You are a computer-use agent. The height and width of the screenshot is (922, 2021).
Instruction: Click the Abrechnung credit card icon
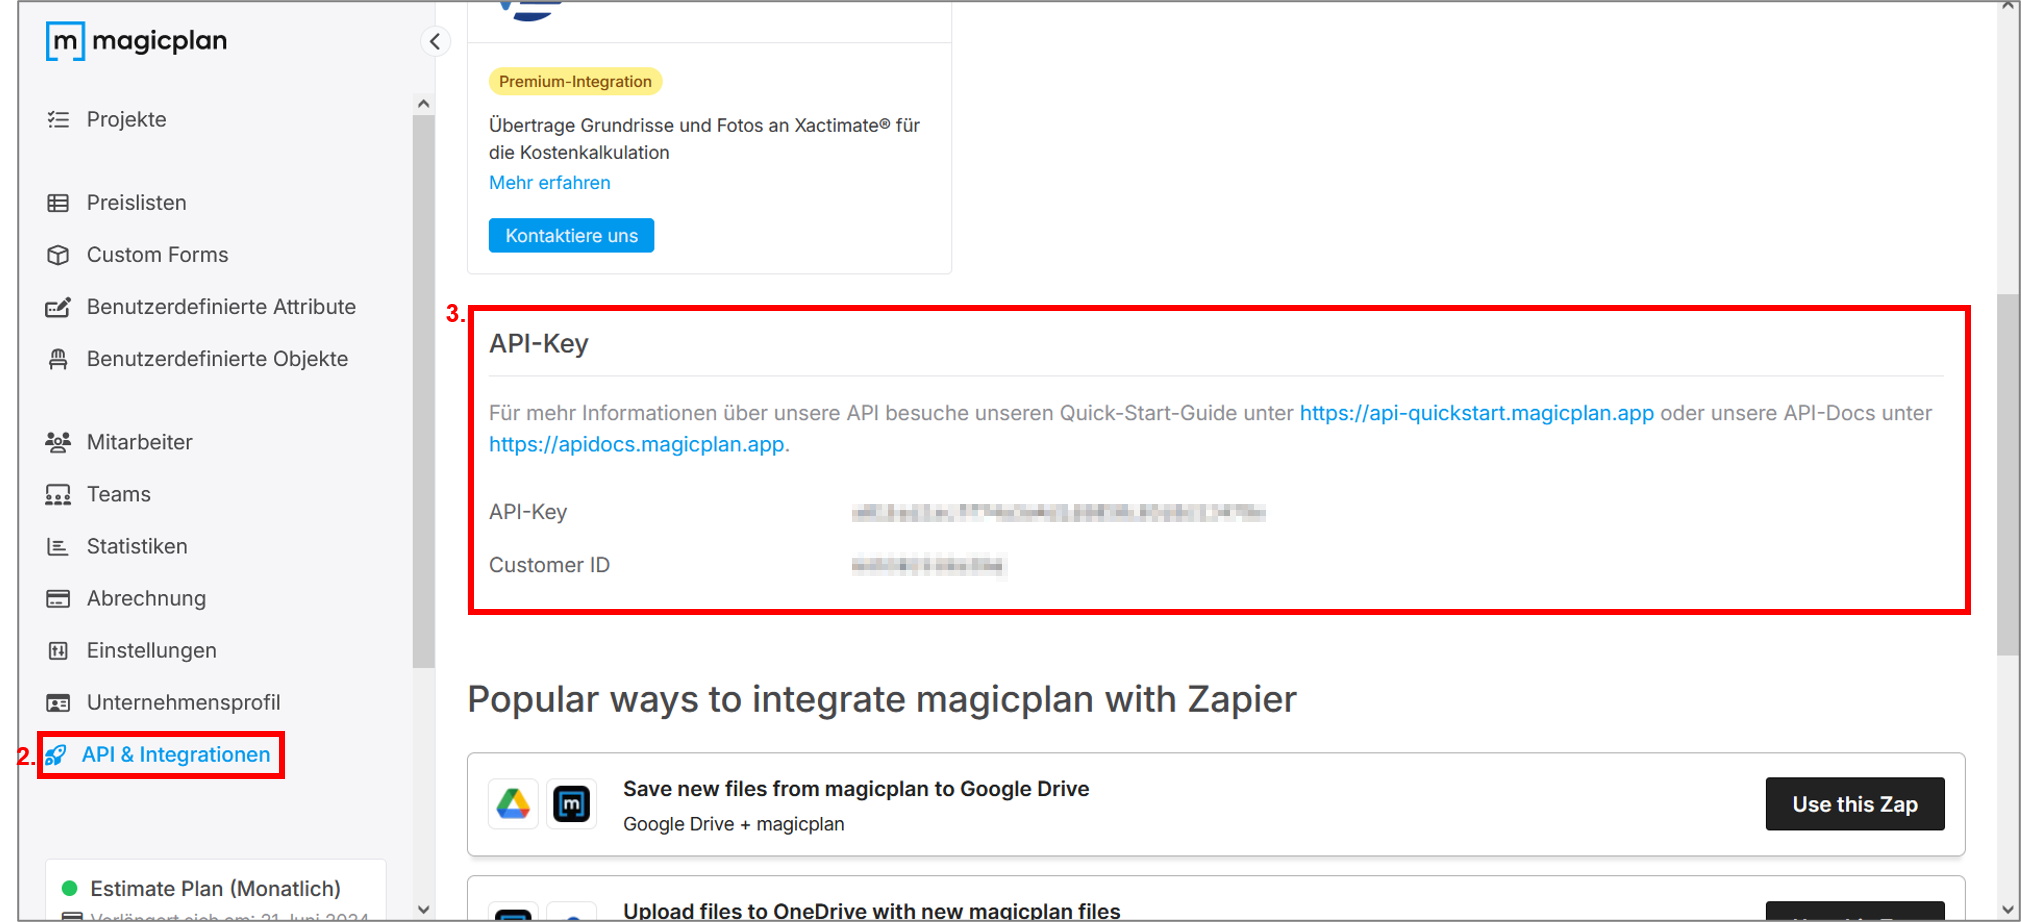(x=58, y=598)
